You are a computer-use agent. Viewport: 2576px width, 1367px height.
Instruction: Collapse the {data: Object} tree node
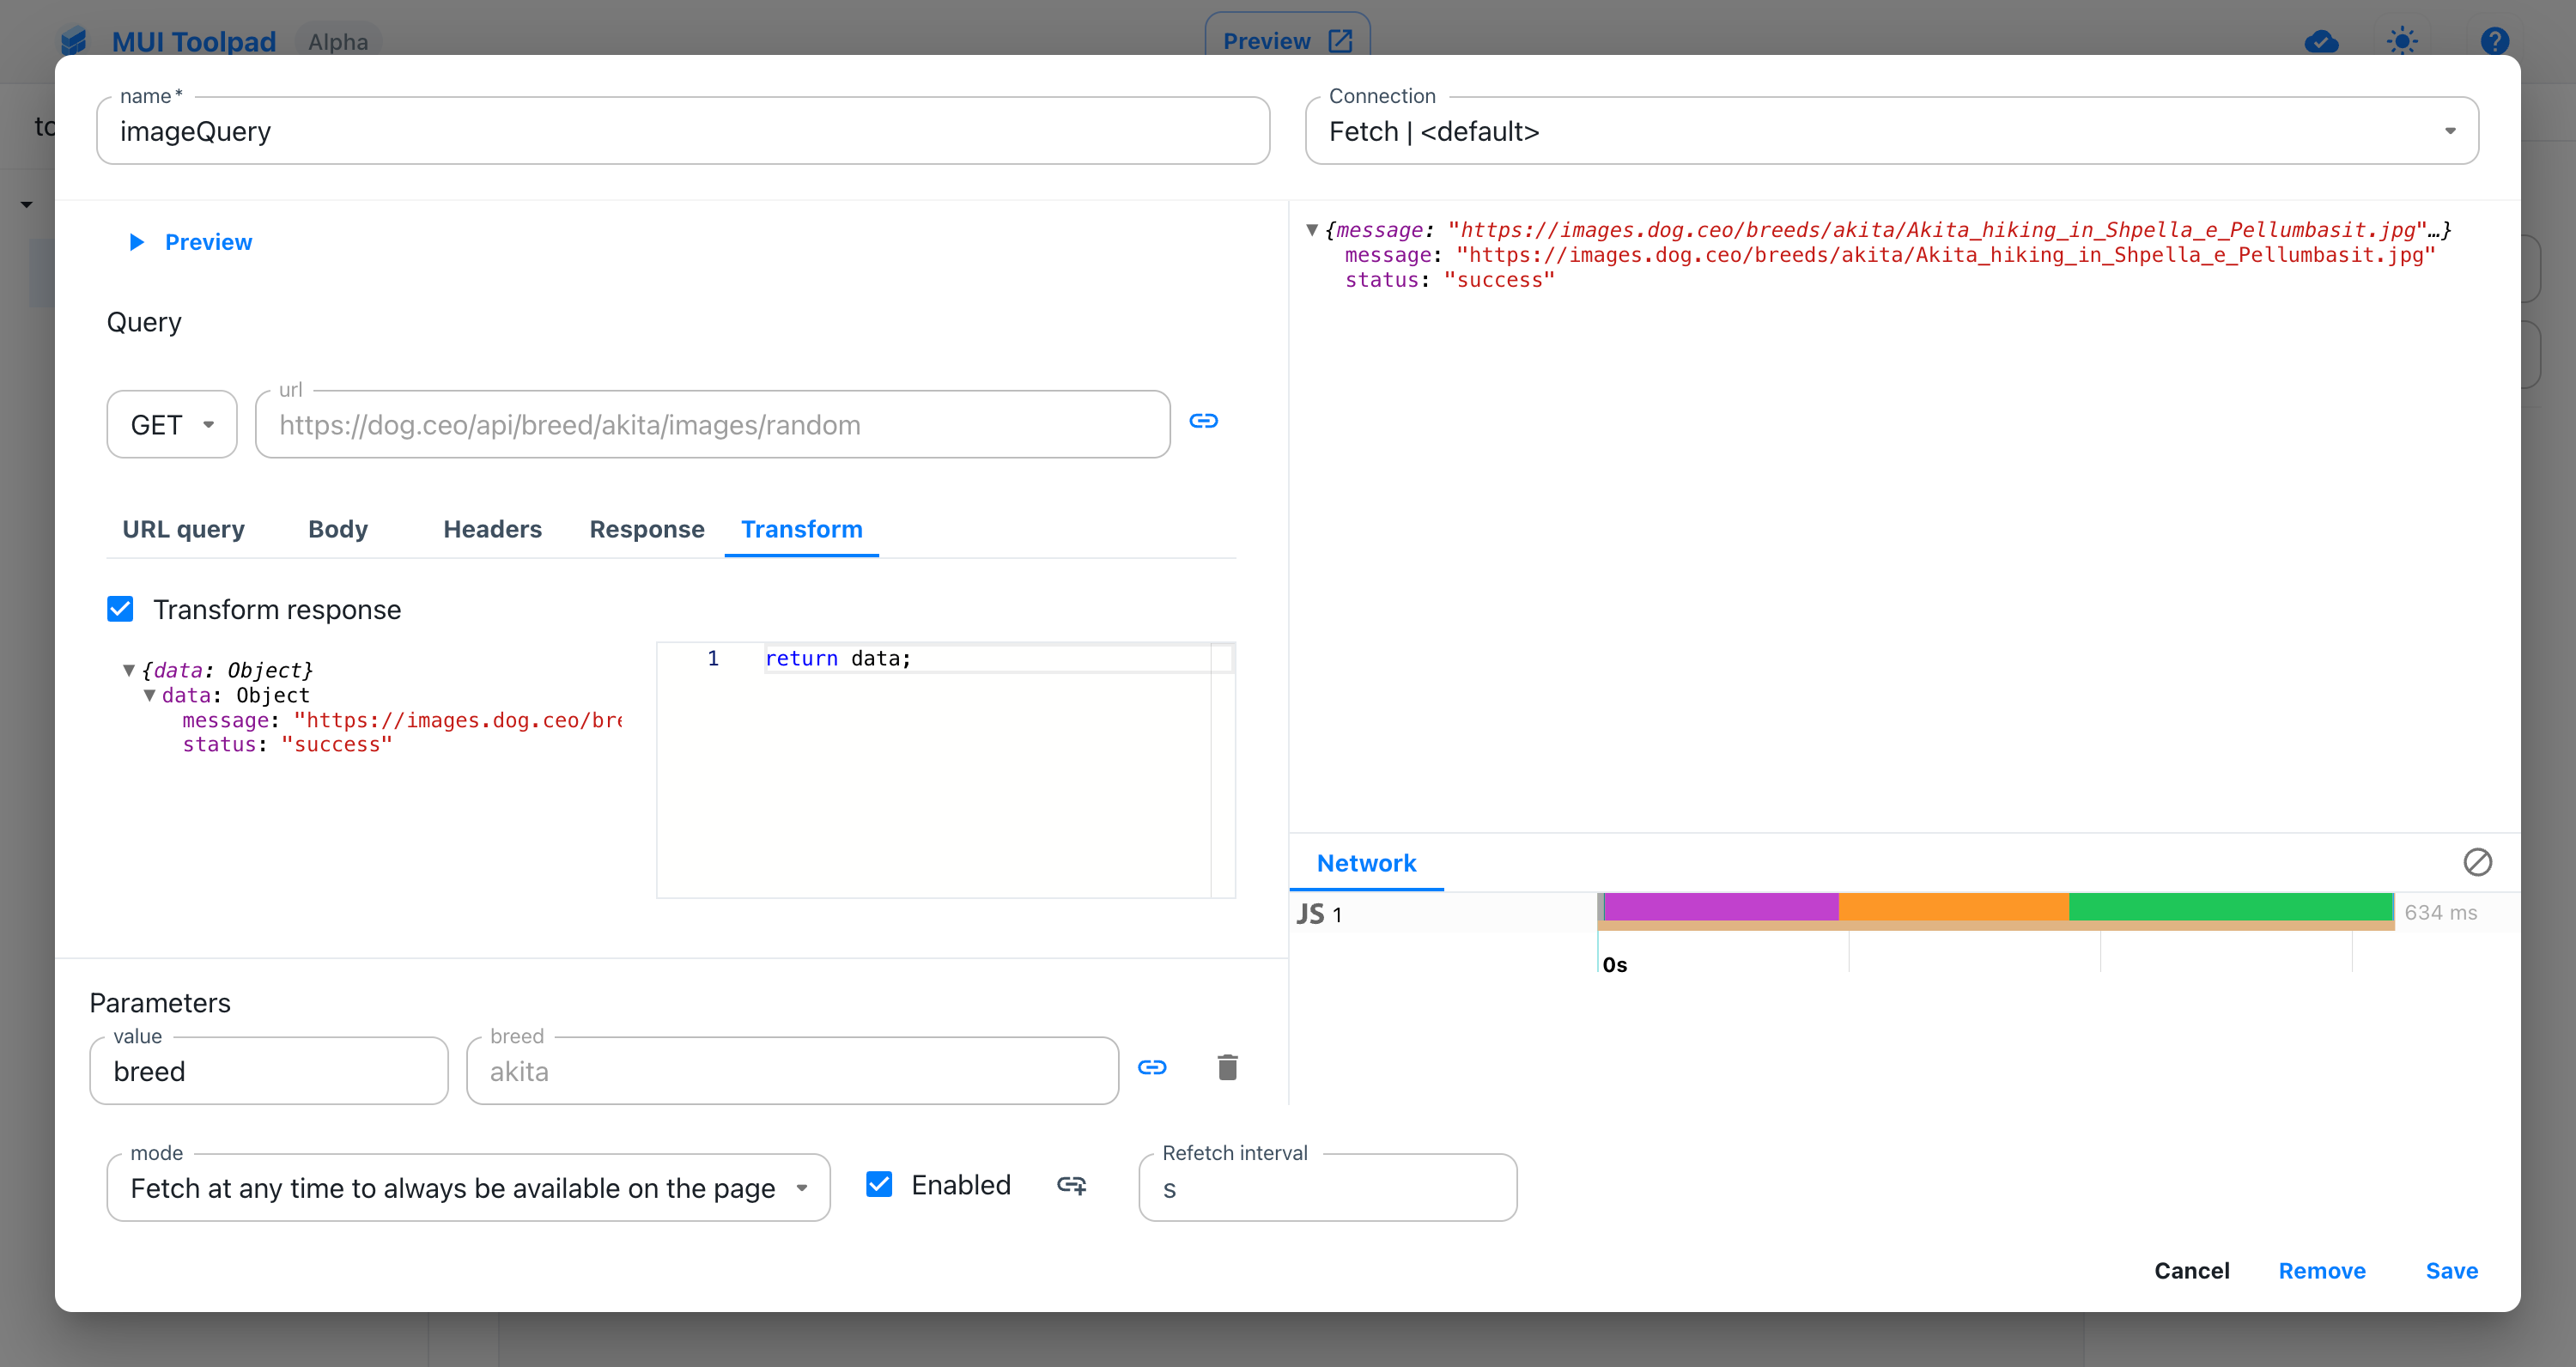point(129,670)
